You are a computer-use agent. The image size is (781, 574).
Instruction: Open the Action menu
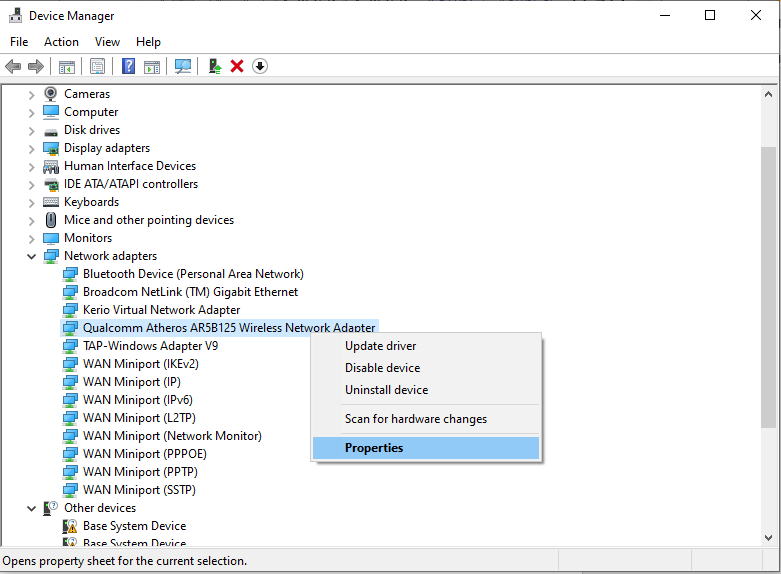click(61, 42)
